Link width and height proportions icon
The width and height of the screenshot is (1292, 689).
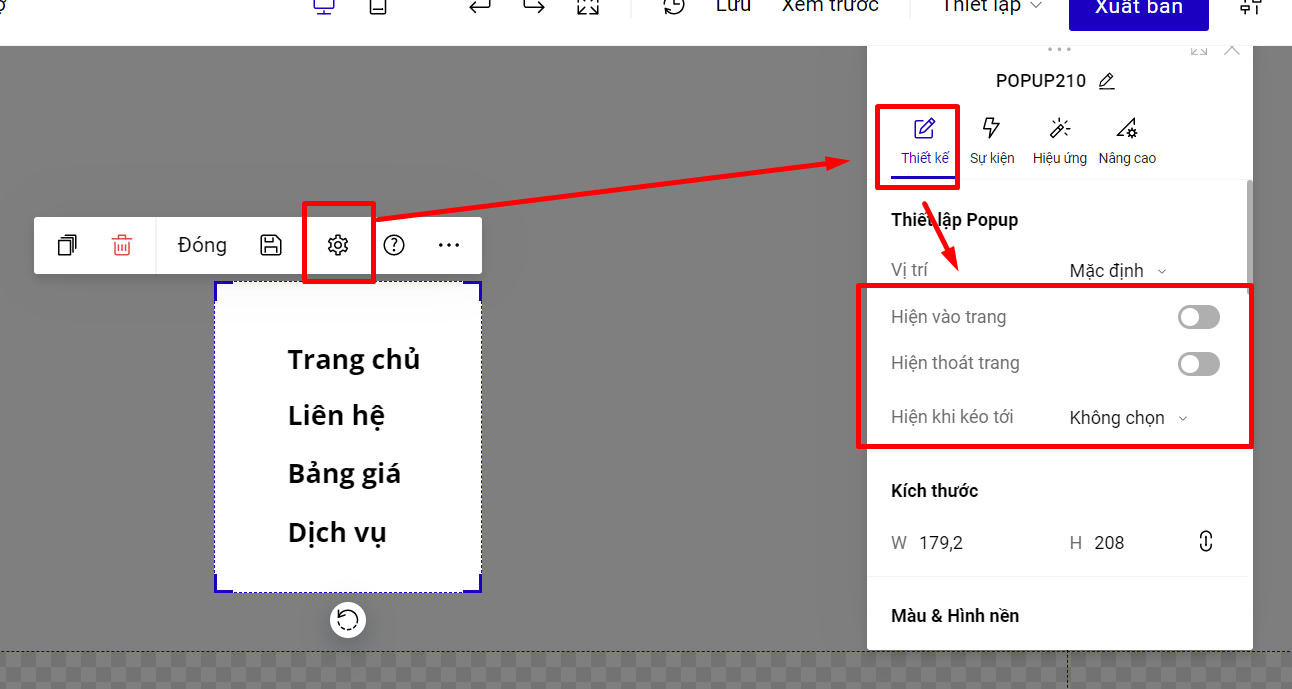[1205, 542]
